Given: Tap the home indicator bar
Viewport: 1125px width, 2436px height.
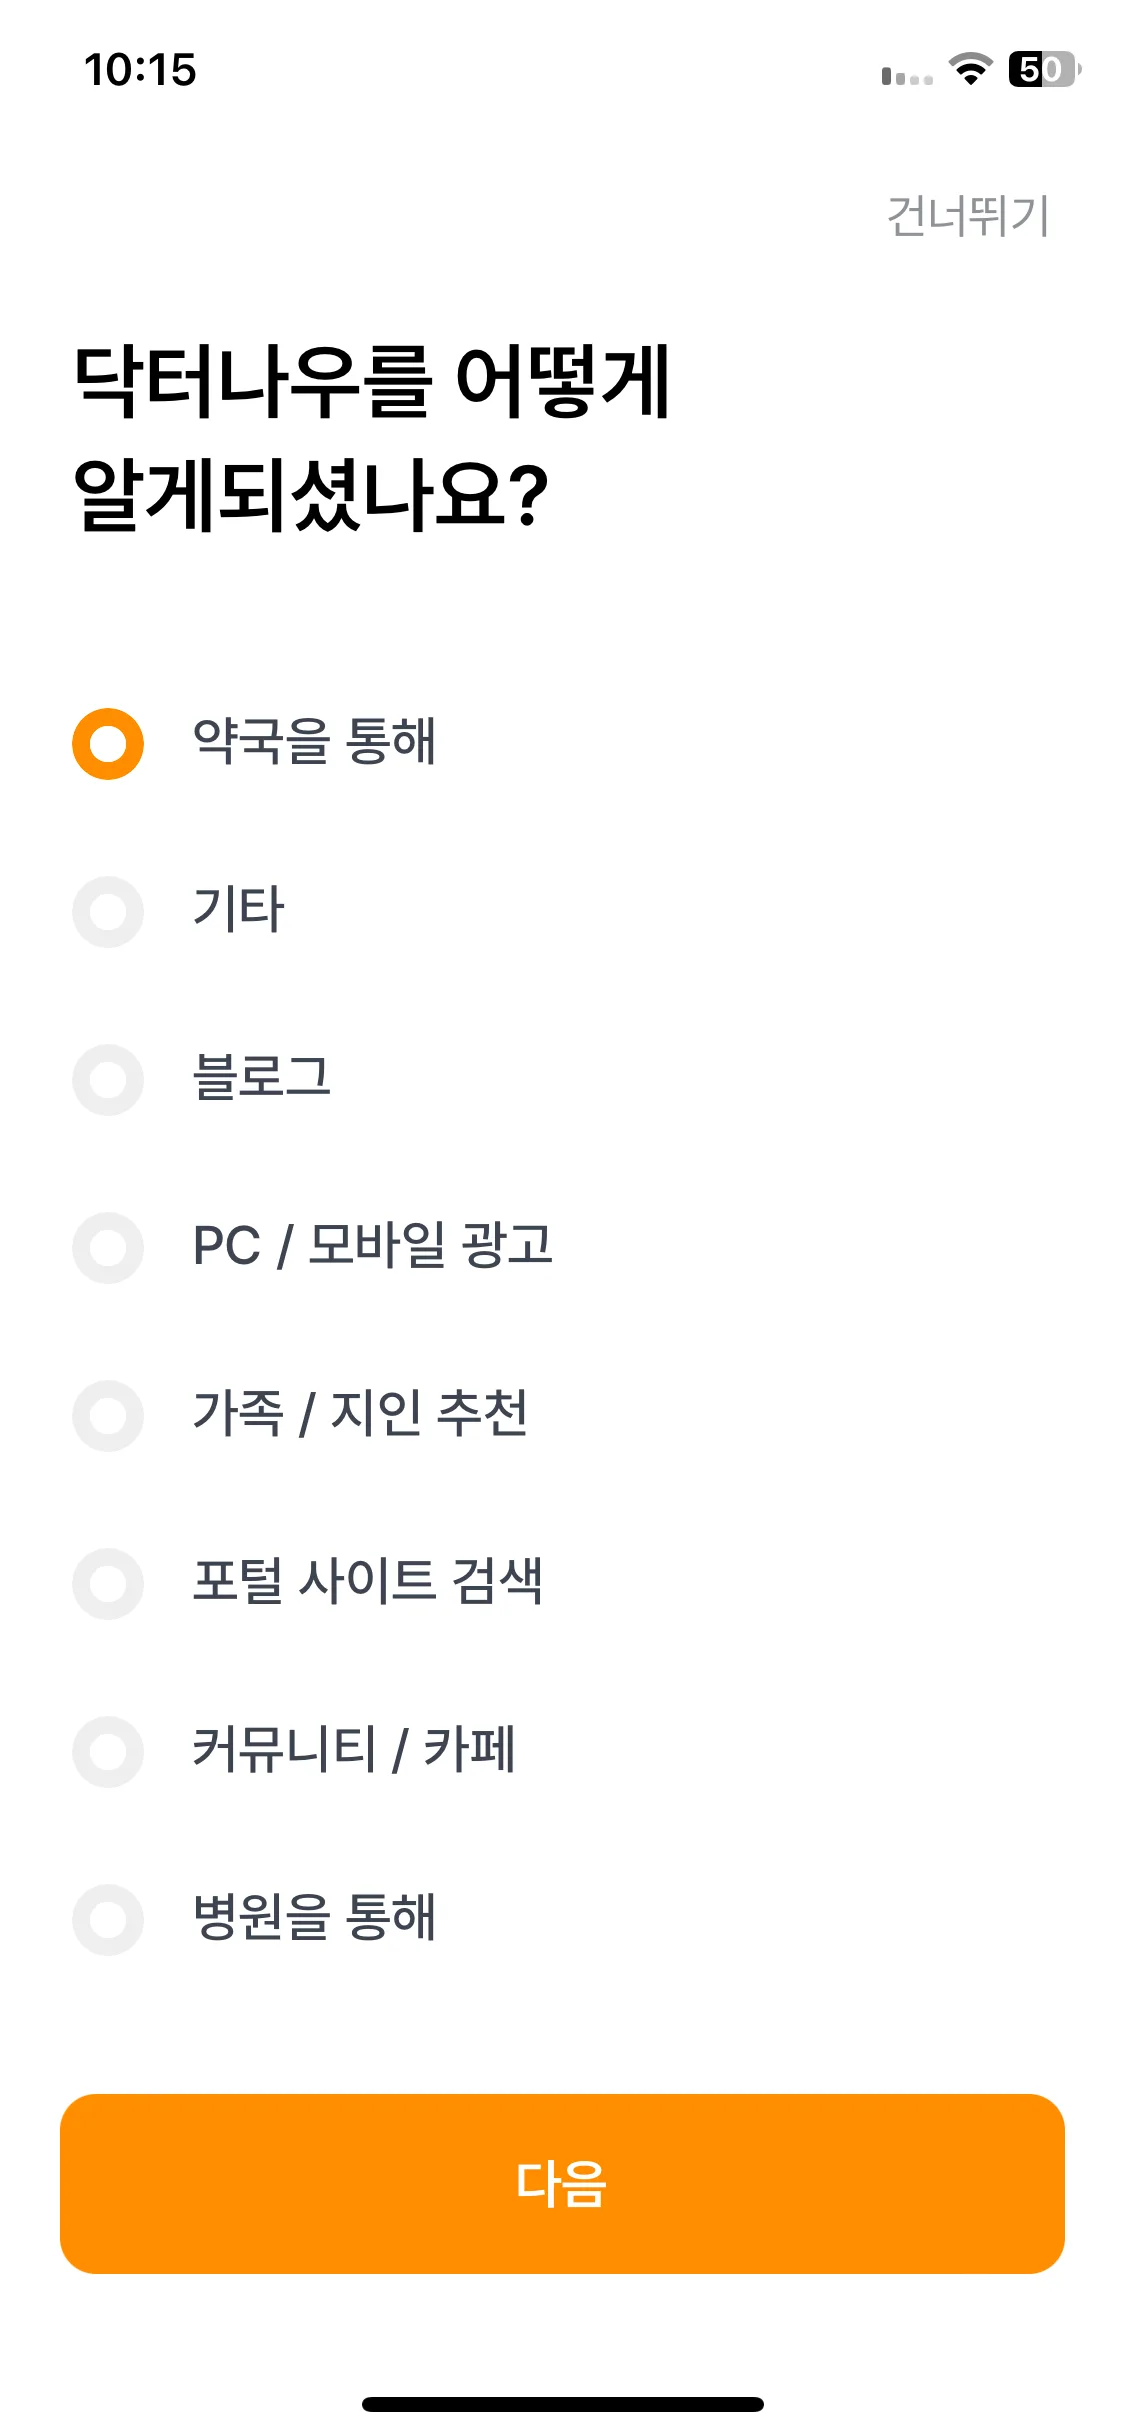Looking at the screenshot, I should pyautogui.click(x=563, y=2404).
